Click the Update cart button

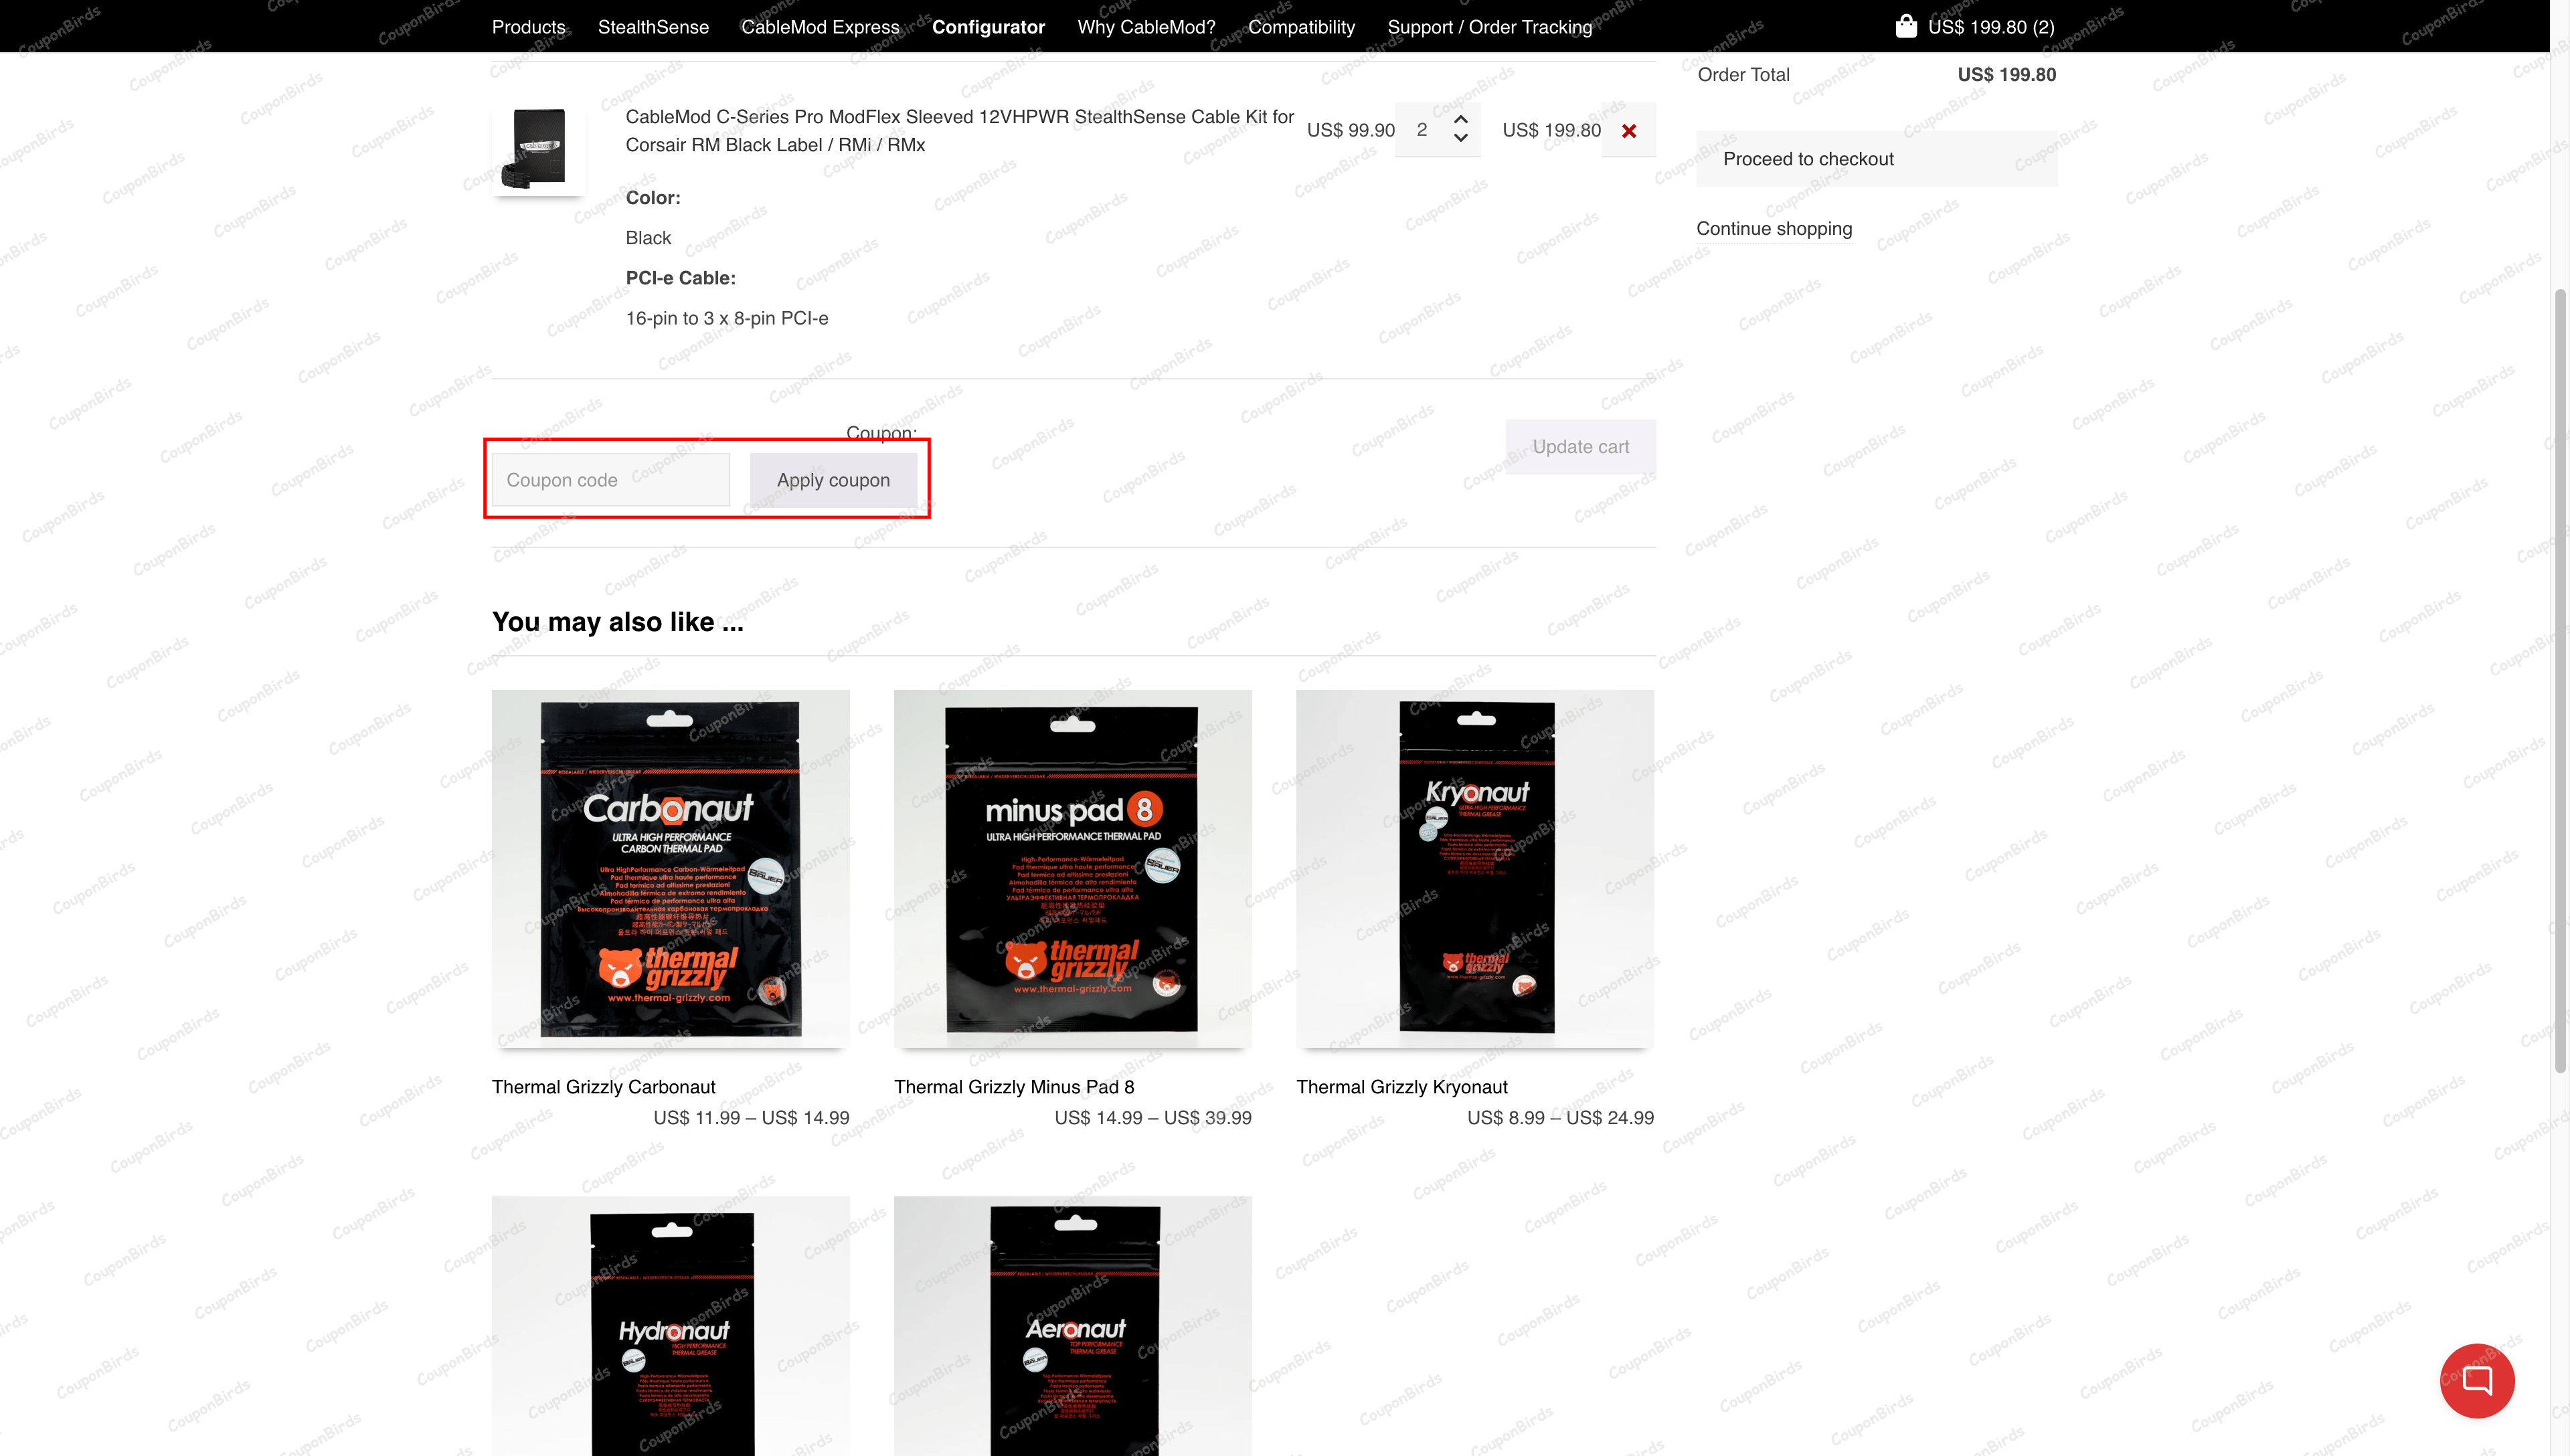(x=1580, y=447)
